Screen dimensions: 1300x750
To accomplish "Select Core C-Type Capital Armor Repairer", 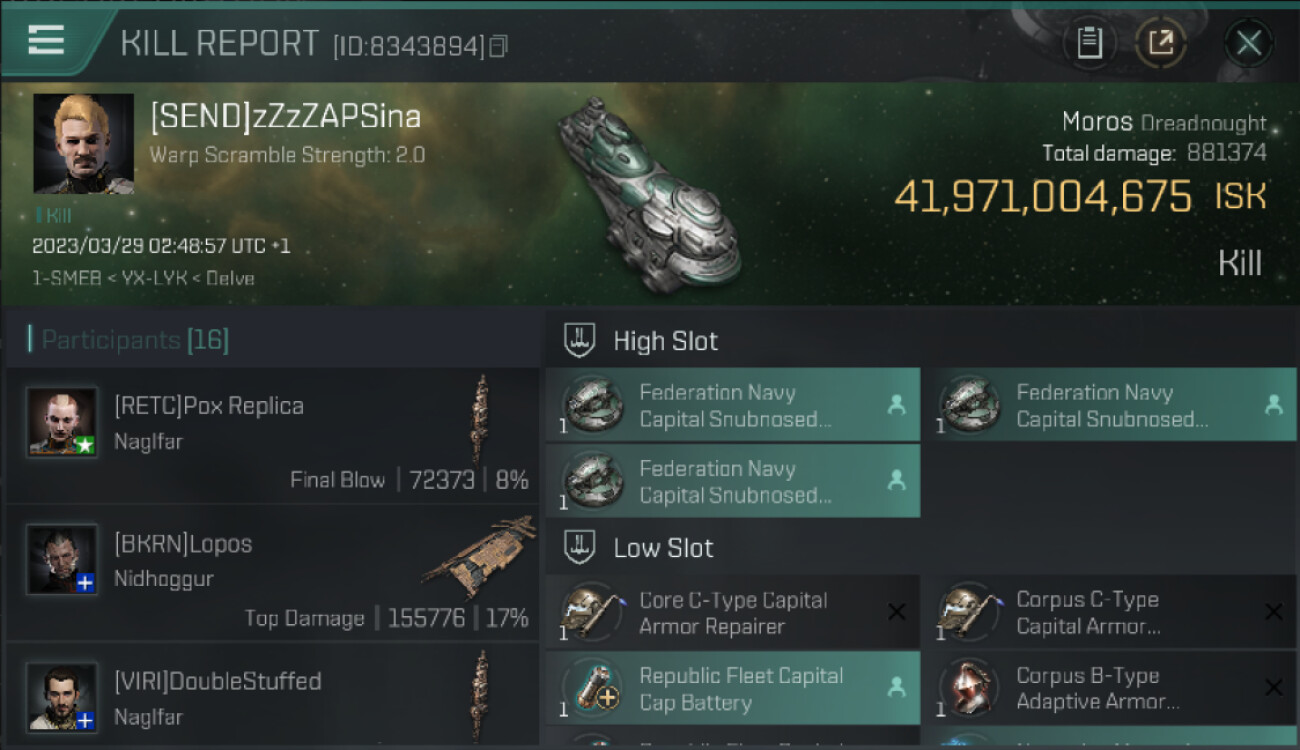I will click(733, 613).
